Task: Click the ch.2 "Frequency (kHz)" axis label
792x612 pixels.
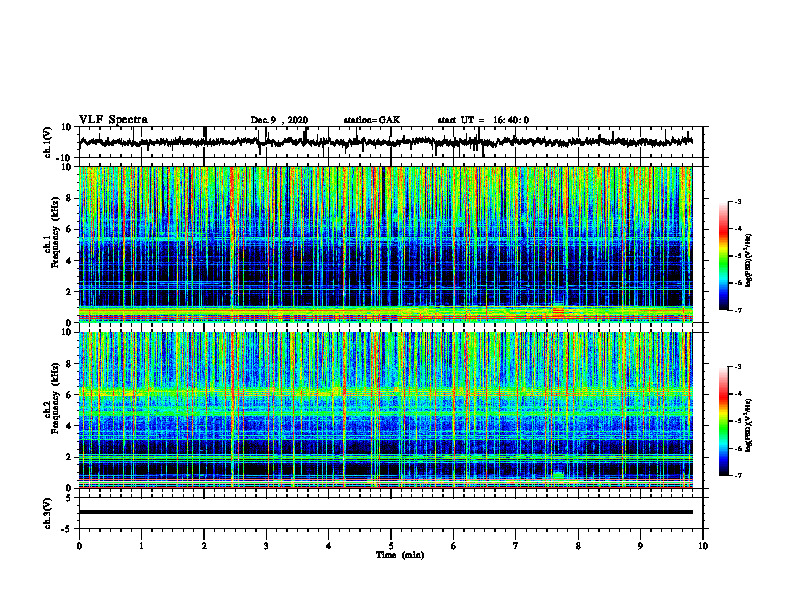Action: coord(55,398)
